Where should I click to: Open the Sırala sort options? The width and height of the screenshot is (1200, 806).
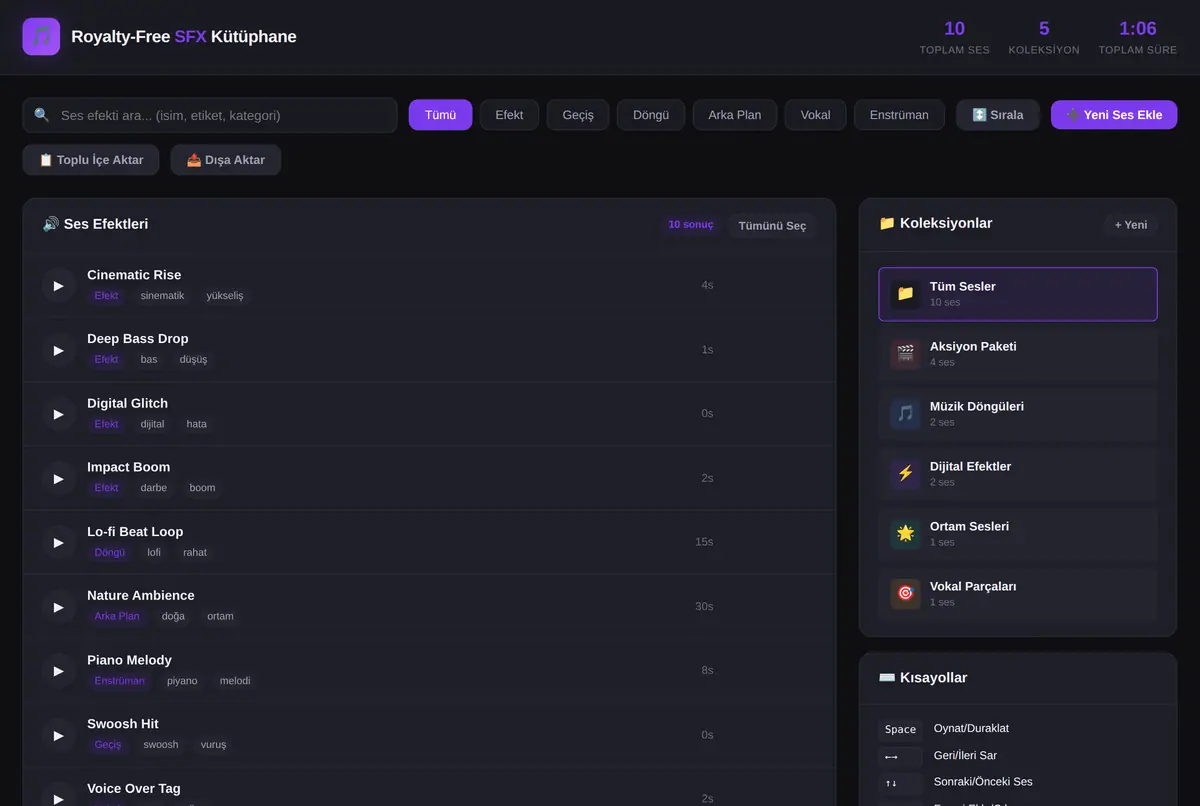[998, 115]
